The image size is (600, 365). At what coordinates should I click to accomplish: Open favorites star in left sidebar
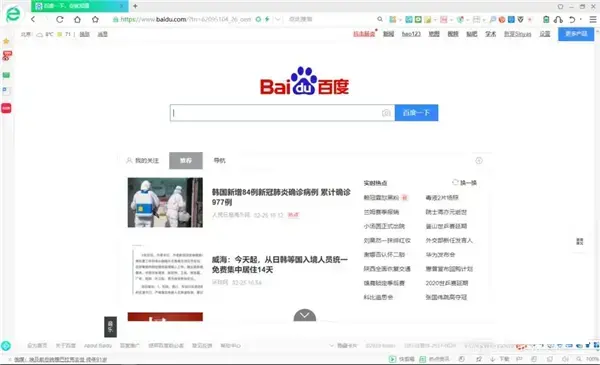click(7, 41)
